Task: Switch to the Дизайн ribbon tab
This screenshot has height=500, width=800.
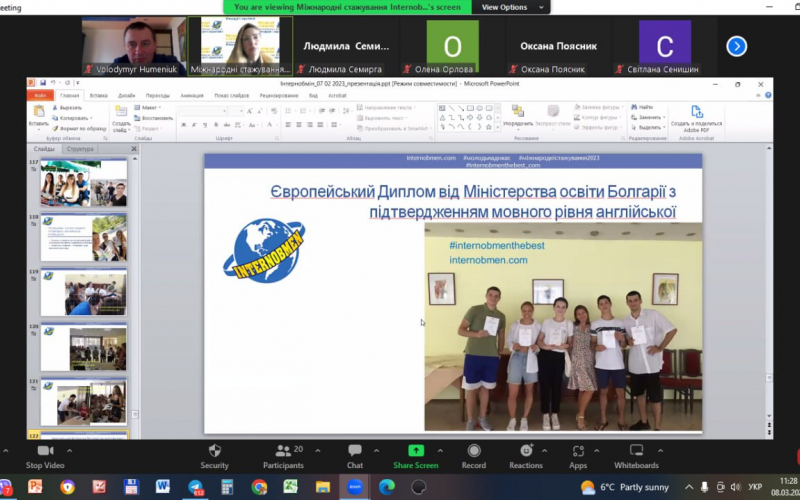Action: pyautogui.click(x=127, y=95)
